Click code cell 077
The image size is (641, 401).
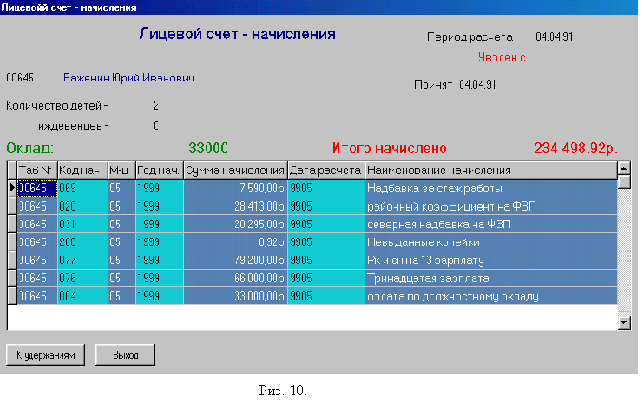click(x=83, y=260)
